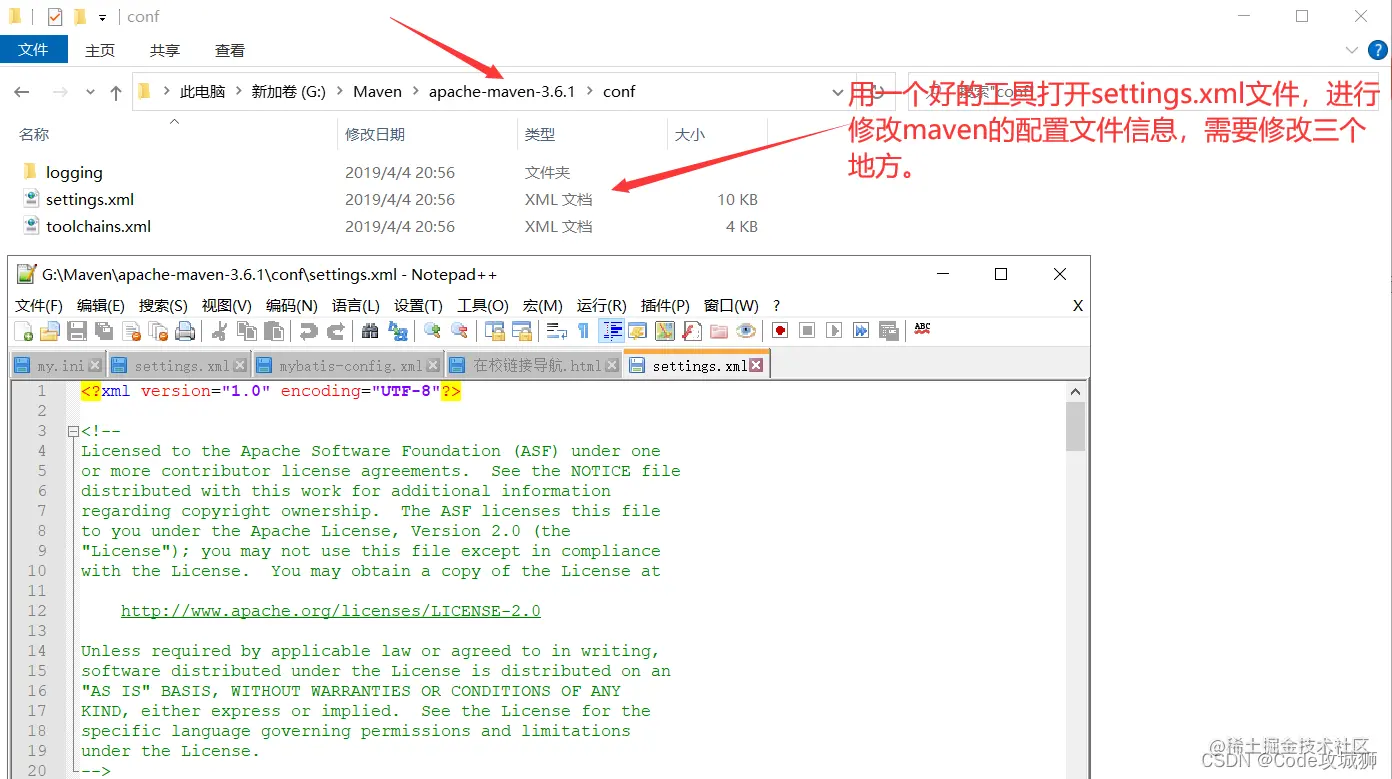The height and width of the screenshot is (779, 1392).
Task: Open the 插件(P) menu
Action: pyautogui.click(x=665, y=305)
